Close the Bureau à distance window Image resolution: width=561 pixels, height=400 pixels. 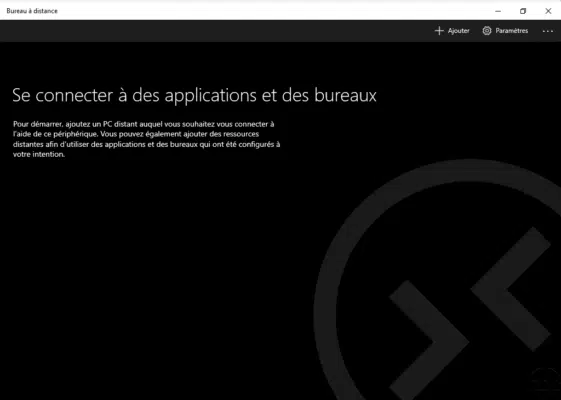pyautogui.click(x=548, y=11)
